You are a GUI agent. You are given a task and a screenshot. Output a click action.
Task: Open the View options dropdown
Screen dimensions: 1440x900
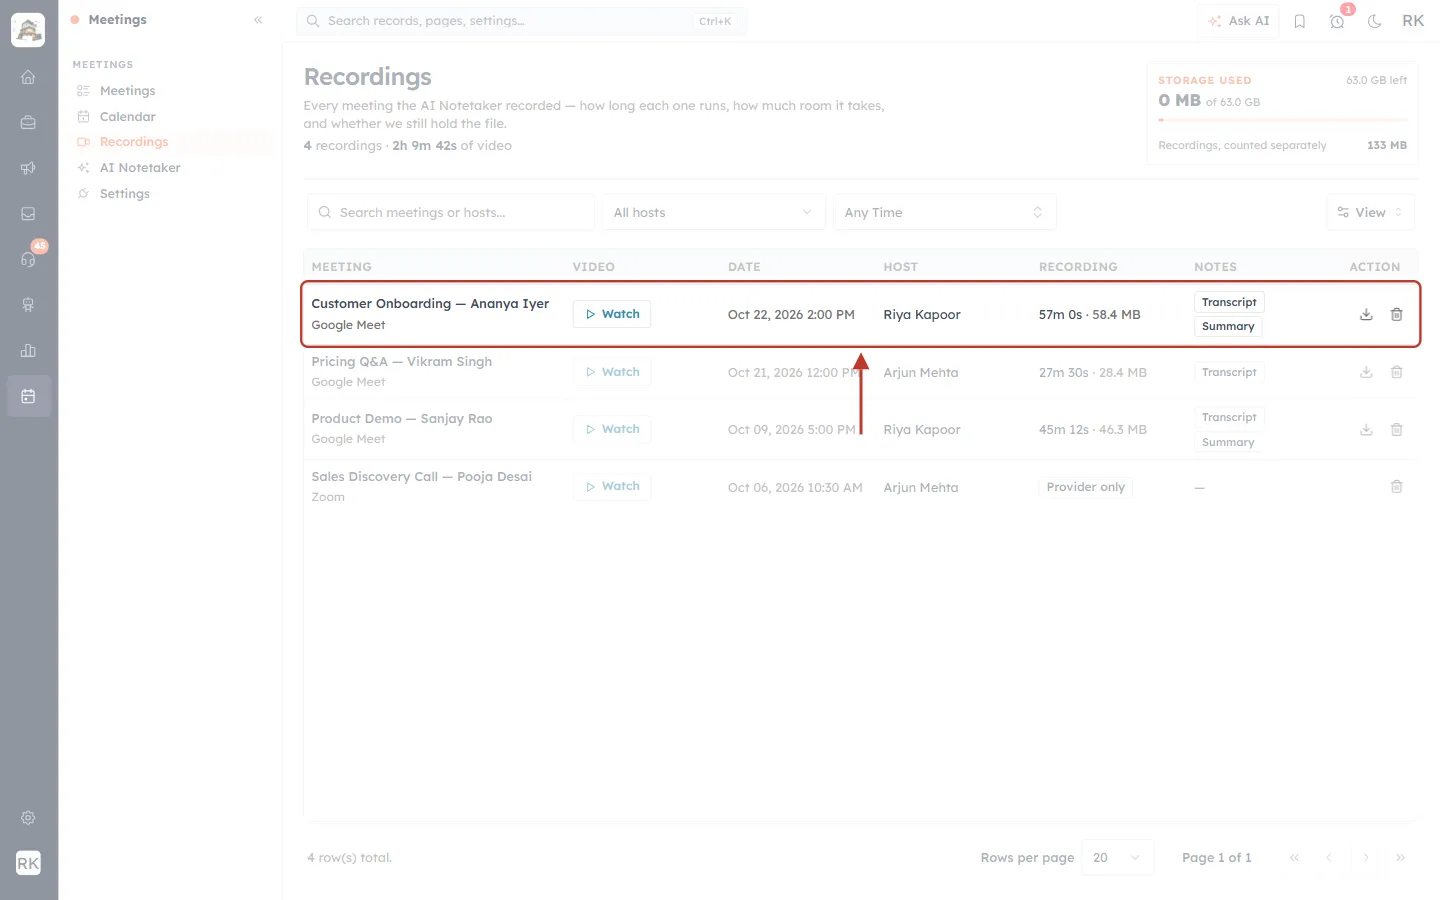point(1370,212)
